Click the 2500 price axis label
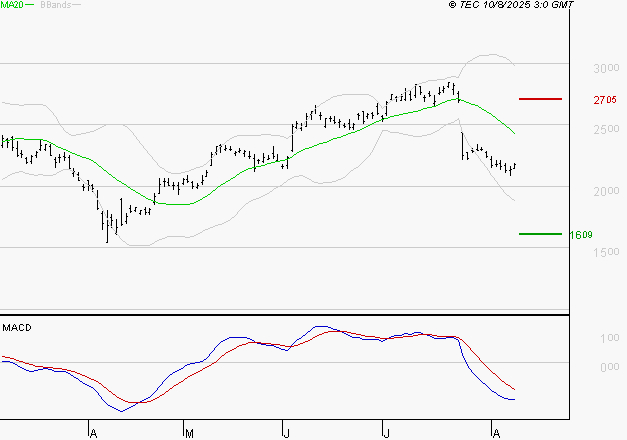This screenshot has width=627, height=440. pos(606,129)
